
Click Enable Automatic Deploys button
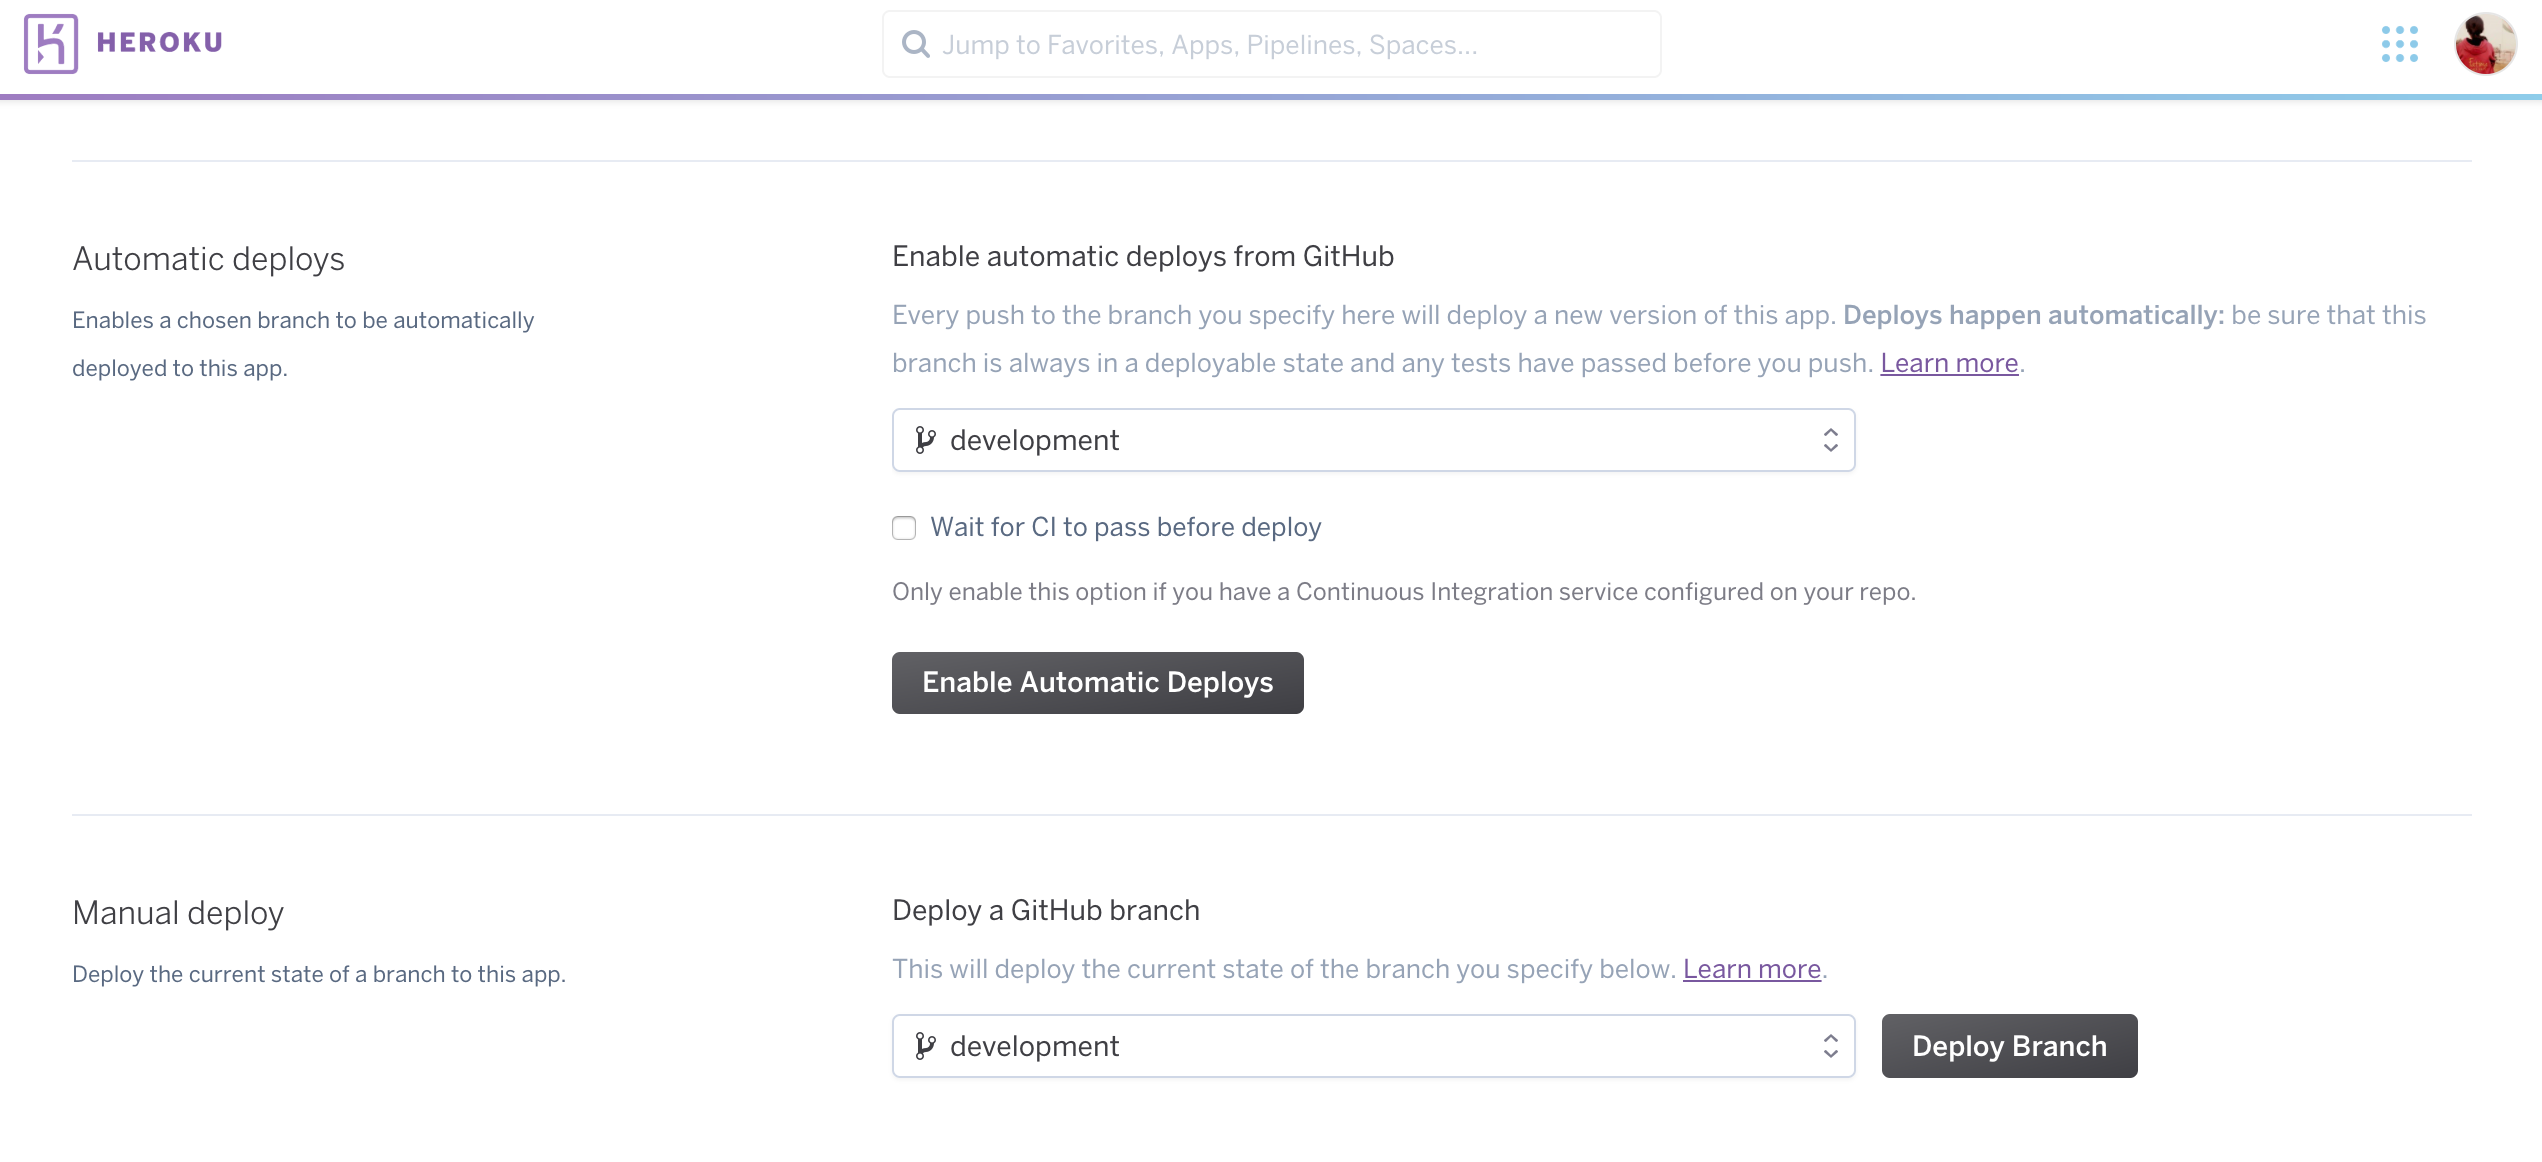1098,682
